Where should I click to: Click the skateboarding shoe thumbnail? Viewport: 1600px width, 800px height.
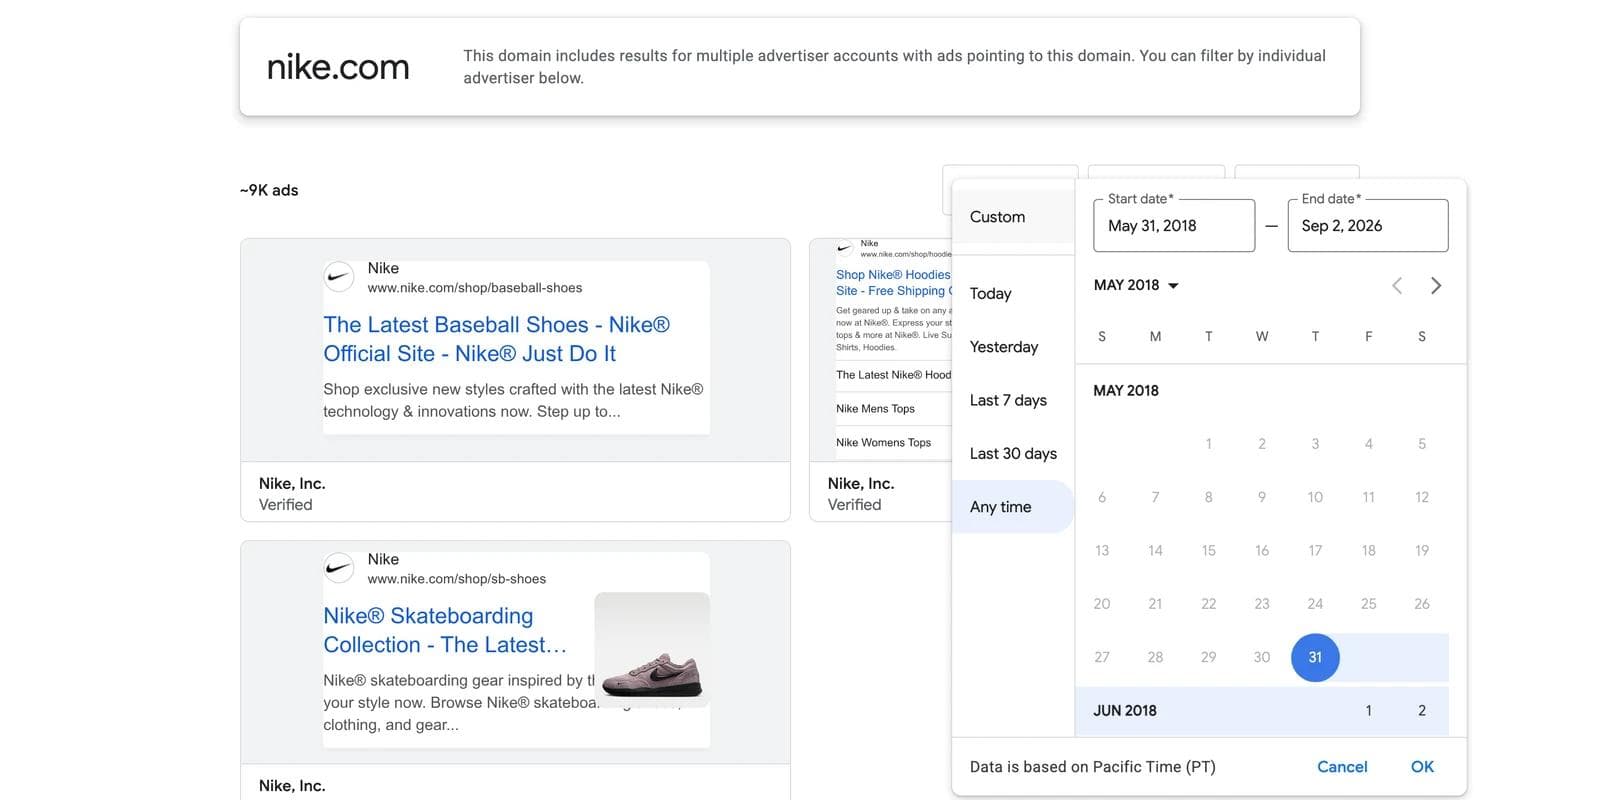[652, 649]
